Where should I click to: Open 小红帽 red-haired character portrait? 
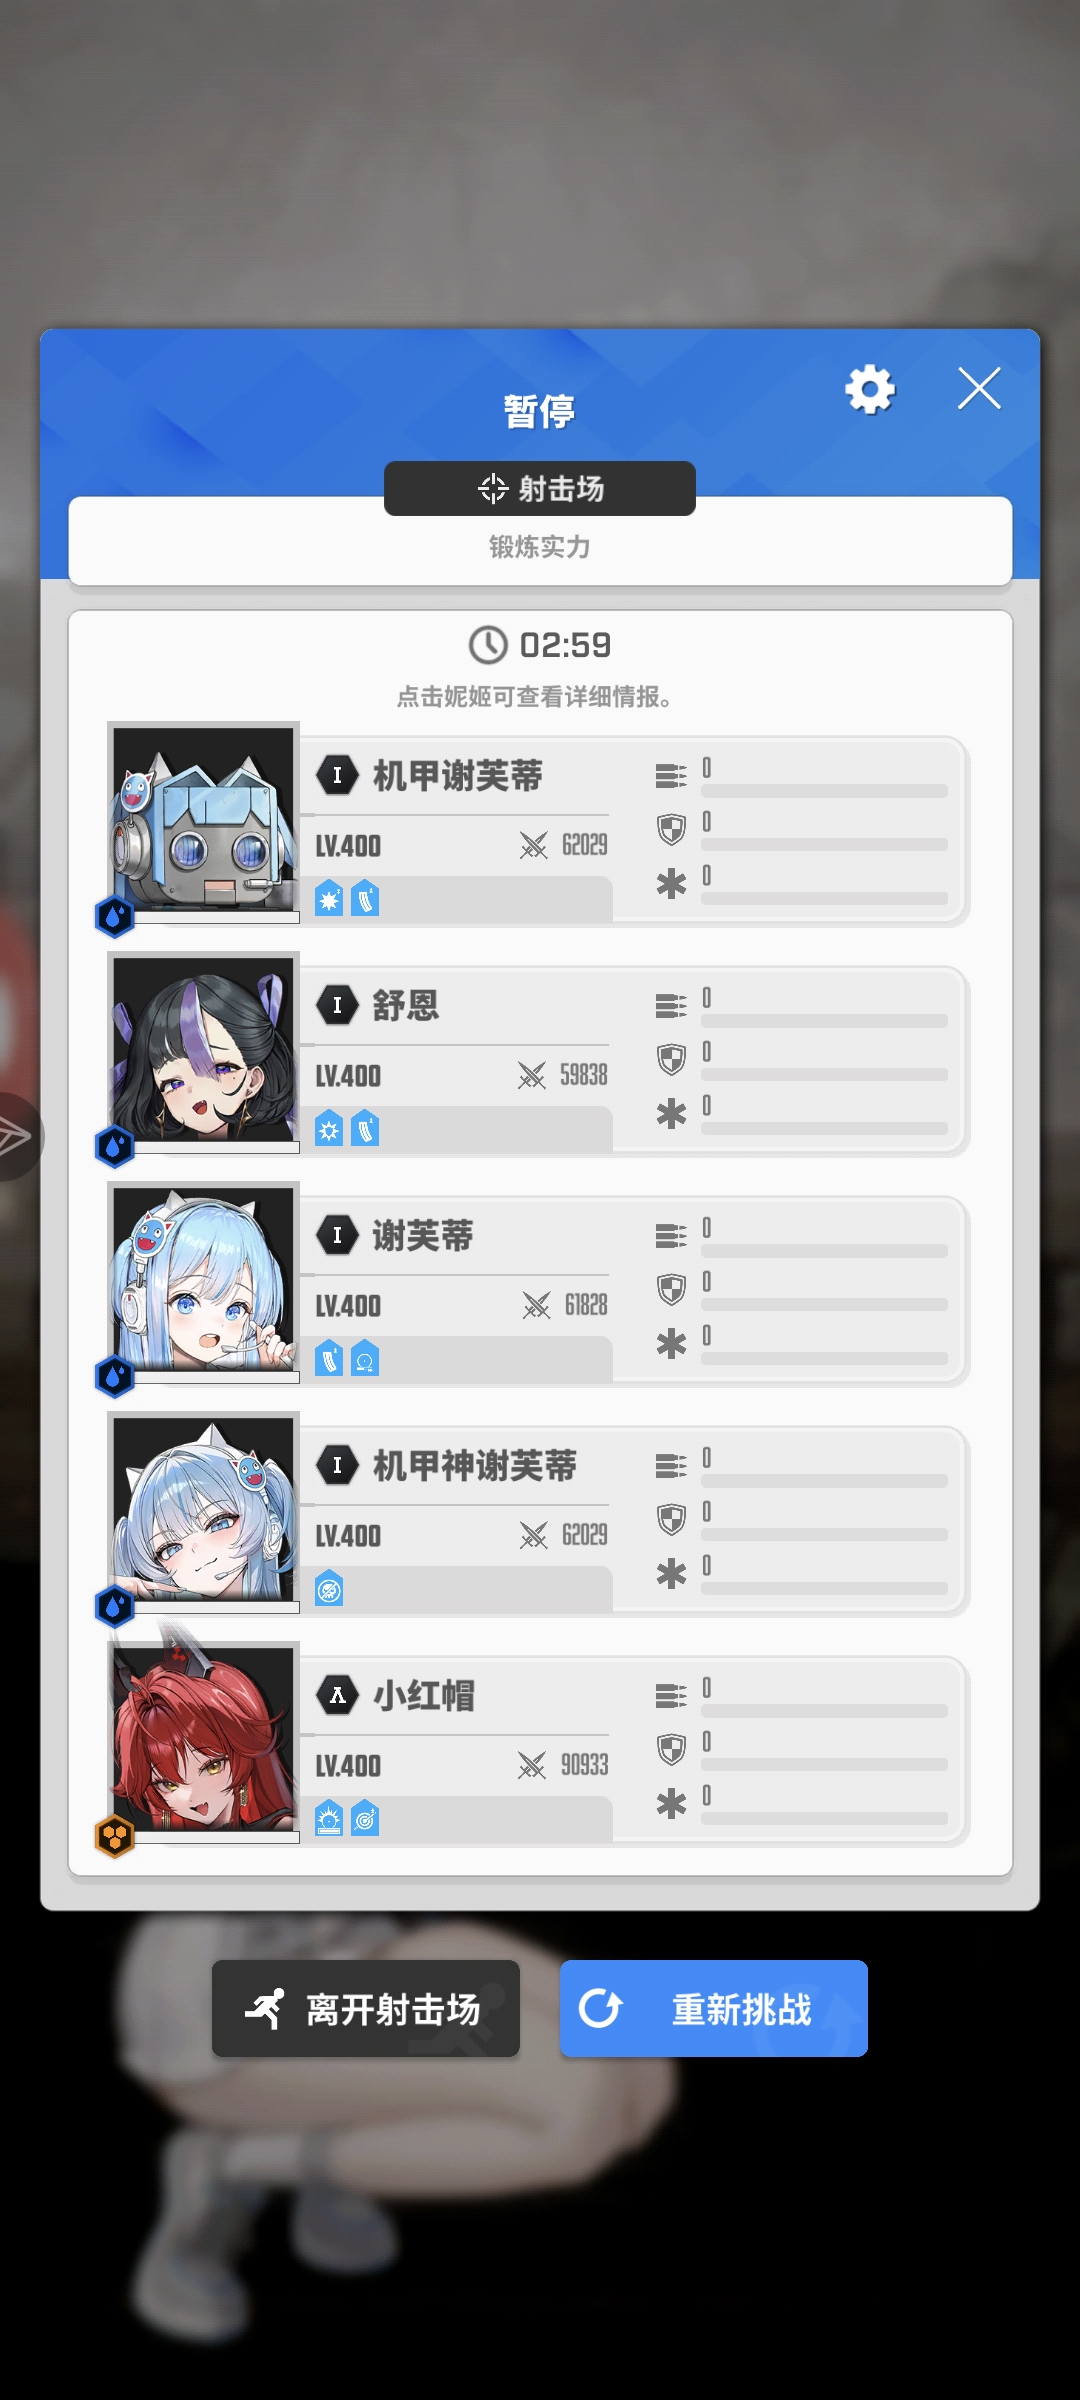[x=204, y=1741]
